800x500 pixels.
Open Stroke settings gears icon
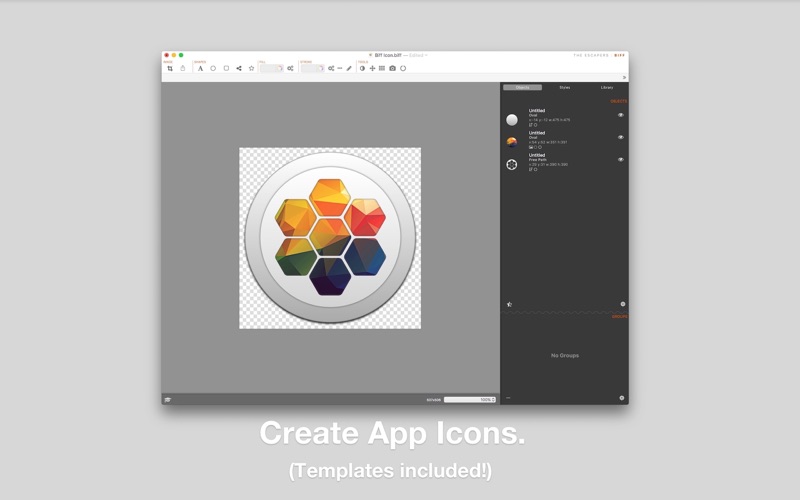331,68
